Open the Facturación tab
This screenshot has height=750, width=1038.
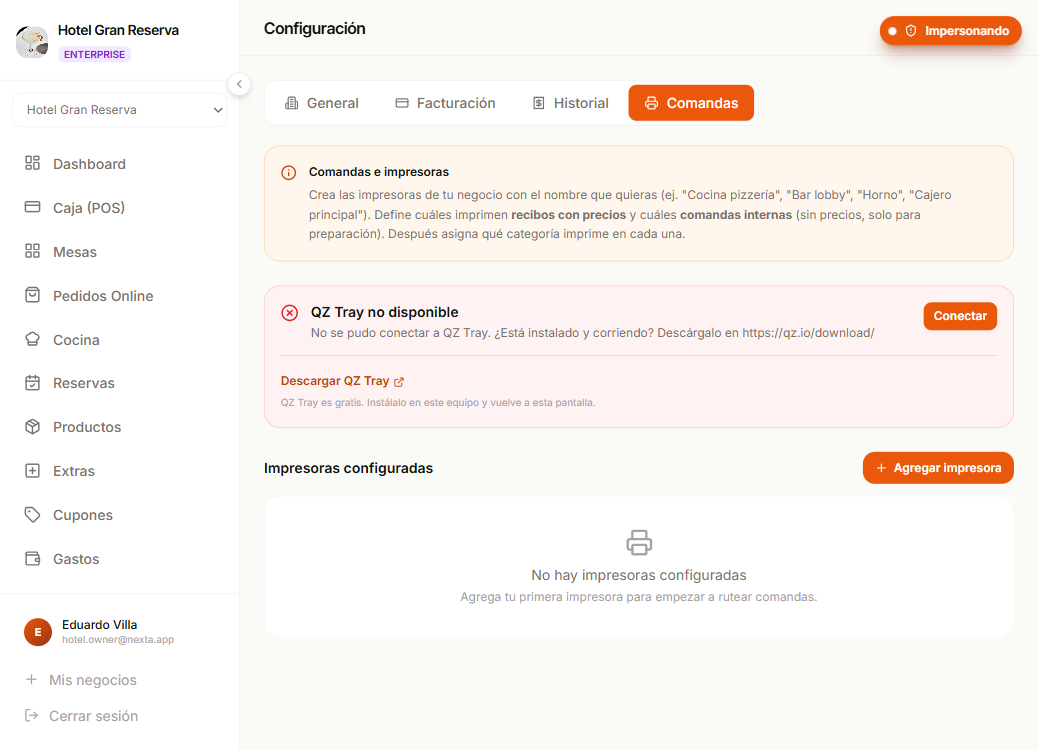[446, 103]
